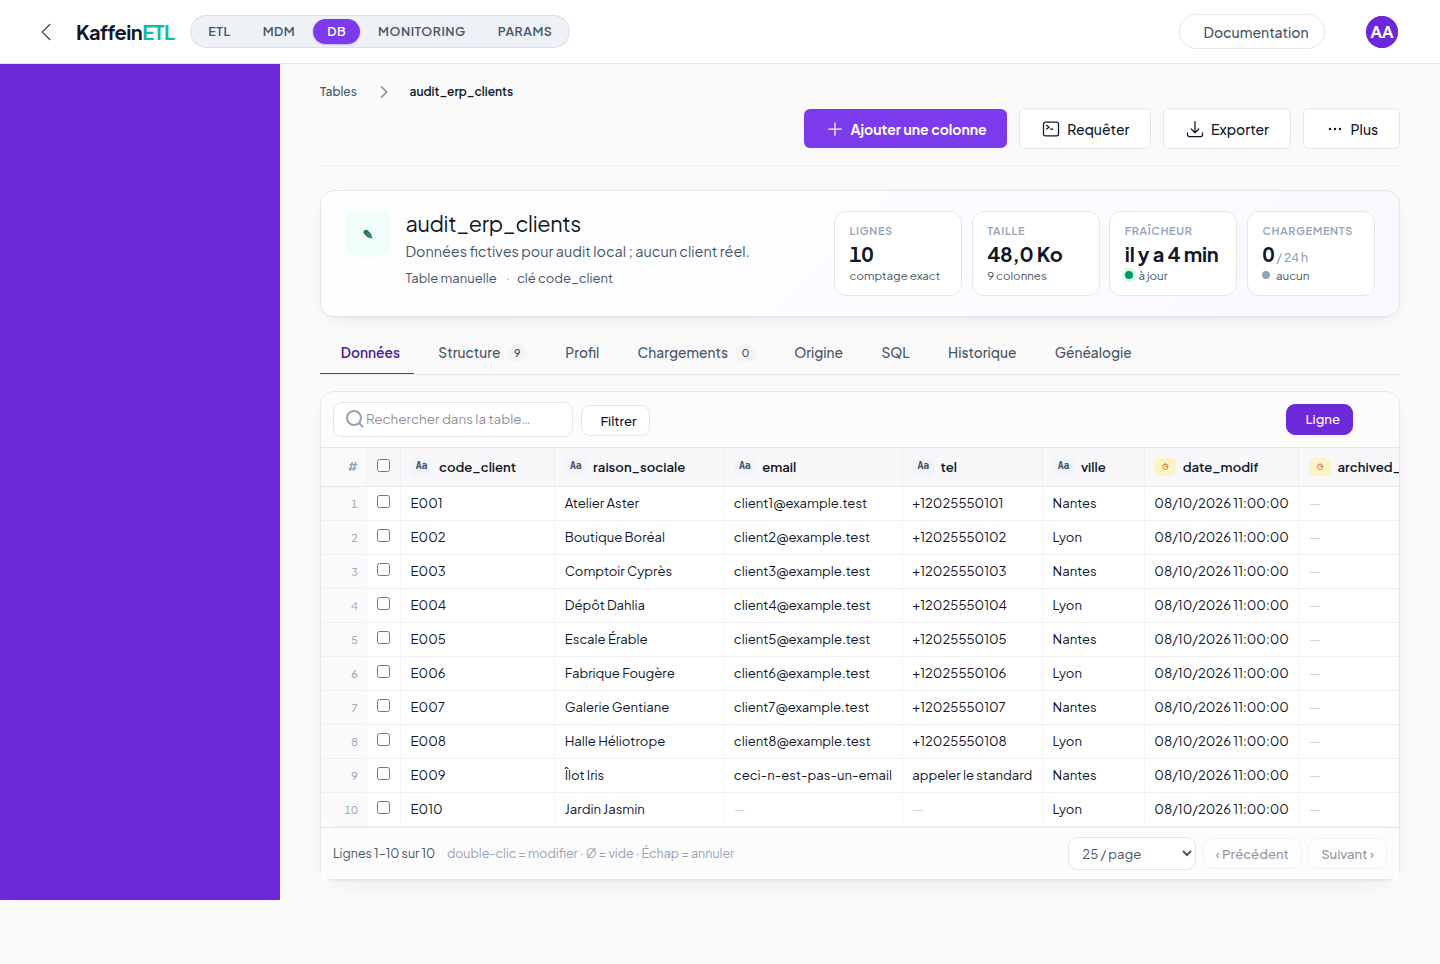
Task: Open the Documentation link
Action: (x=1252, y=32)
